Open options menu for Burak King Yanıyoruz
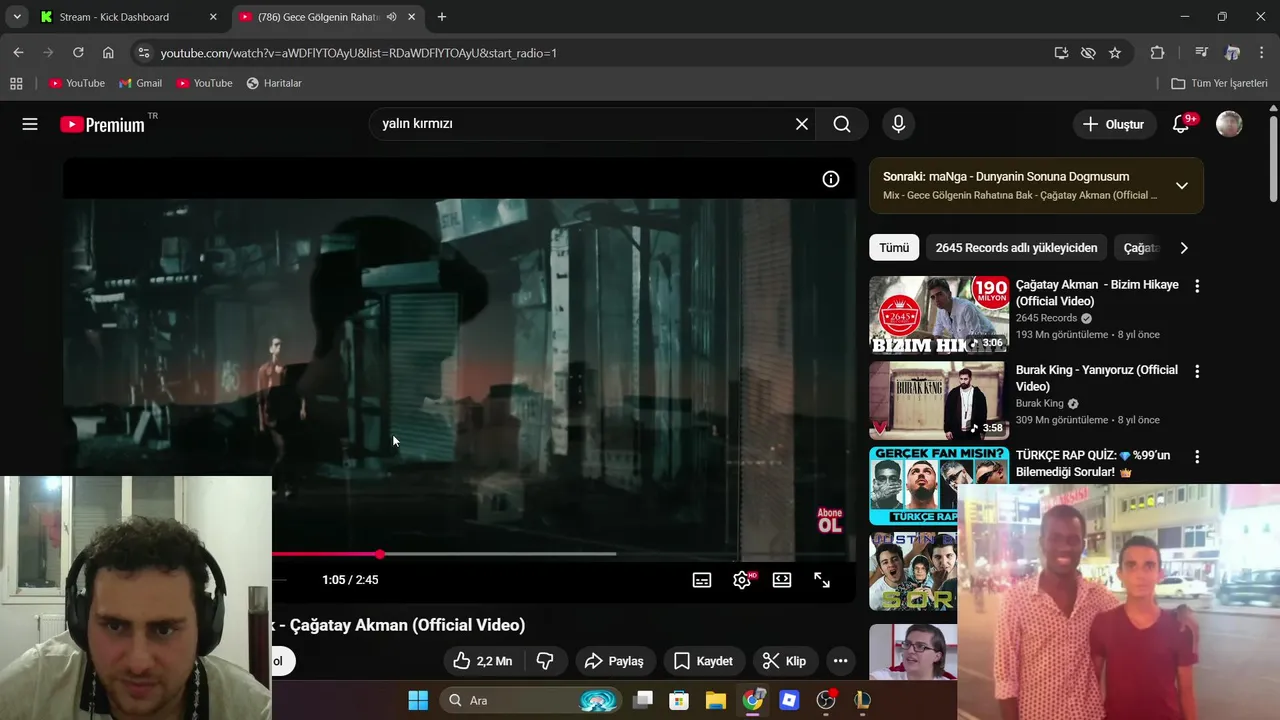 1197,371
